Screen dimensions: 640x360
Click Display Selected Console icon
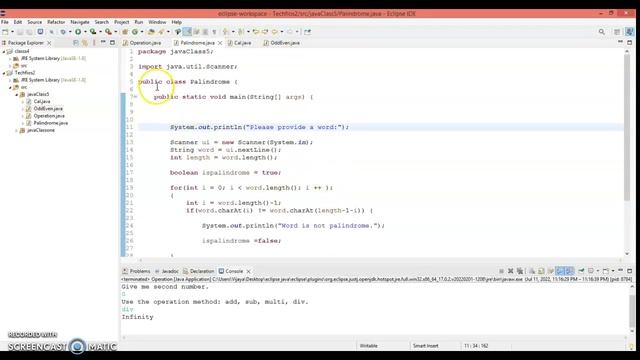click(x=591, y=271)
